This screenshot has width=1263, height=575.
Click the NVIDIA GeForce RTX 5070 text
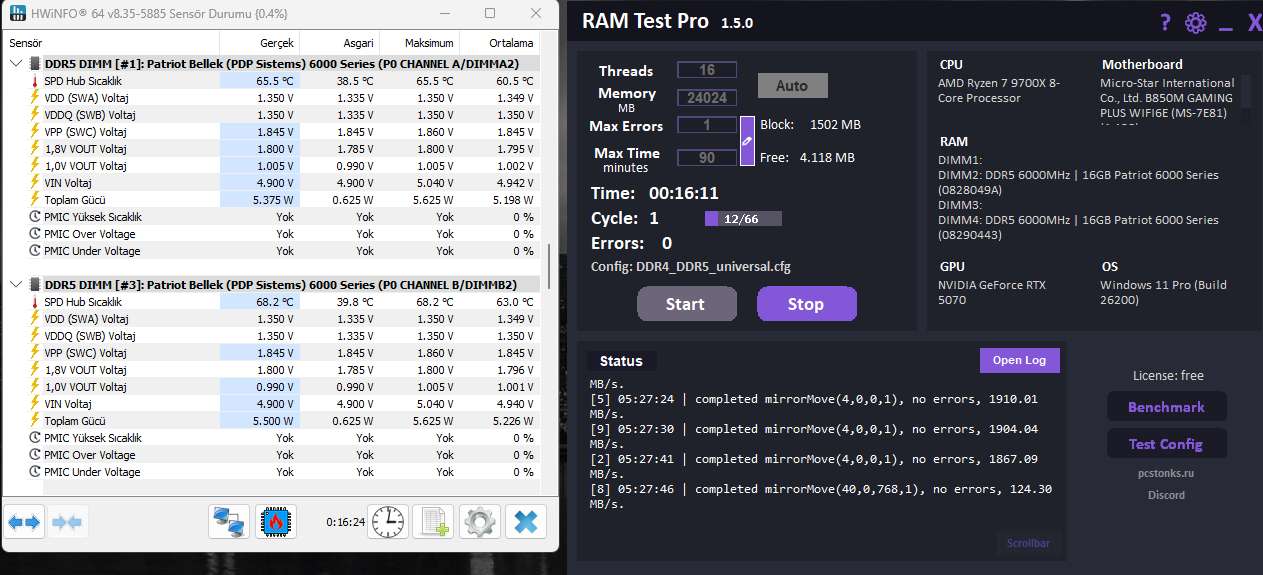click(x=992, y=292)
